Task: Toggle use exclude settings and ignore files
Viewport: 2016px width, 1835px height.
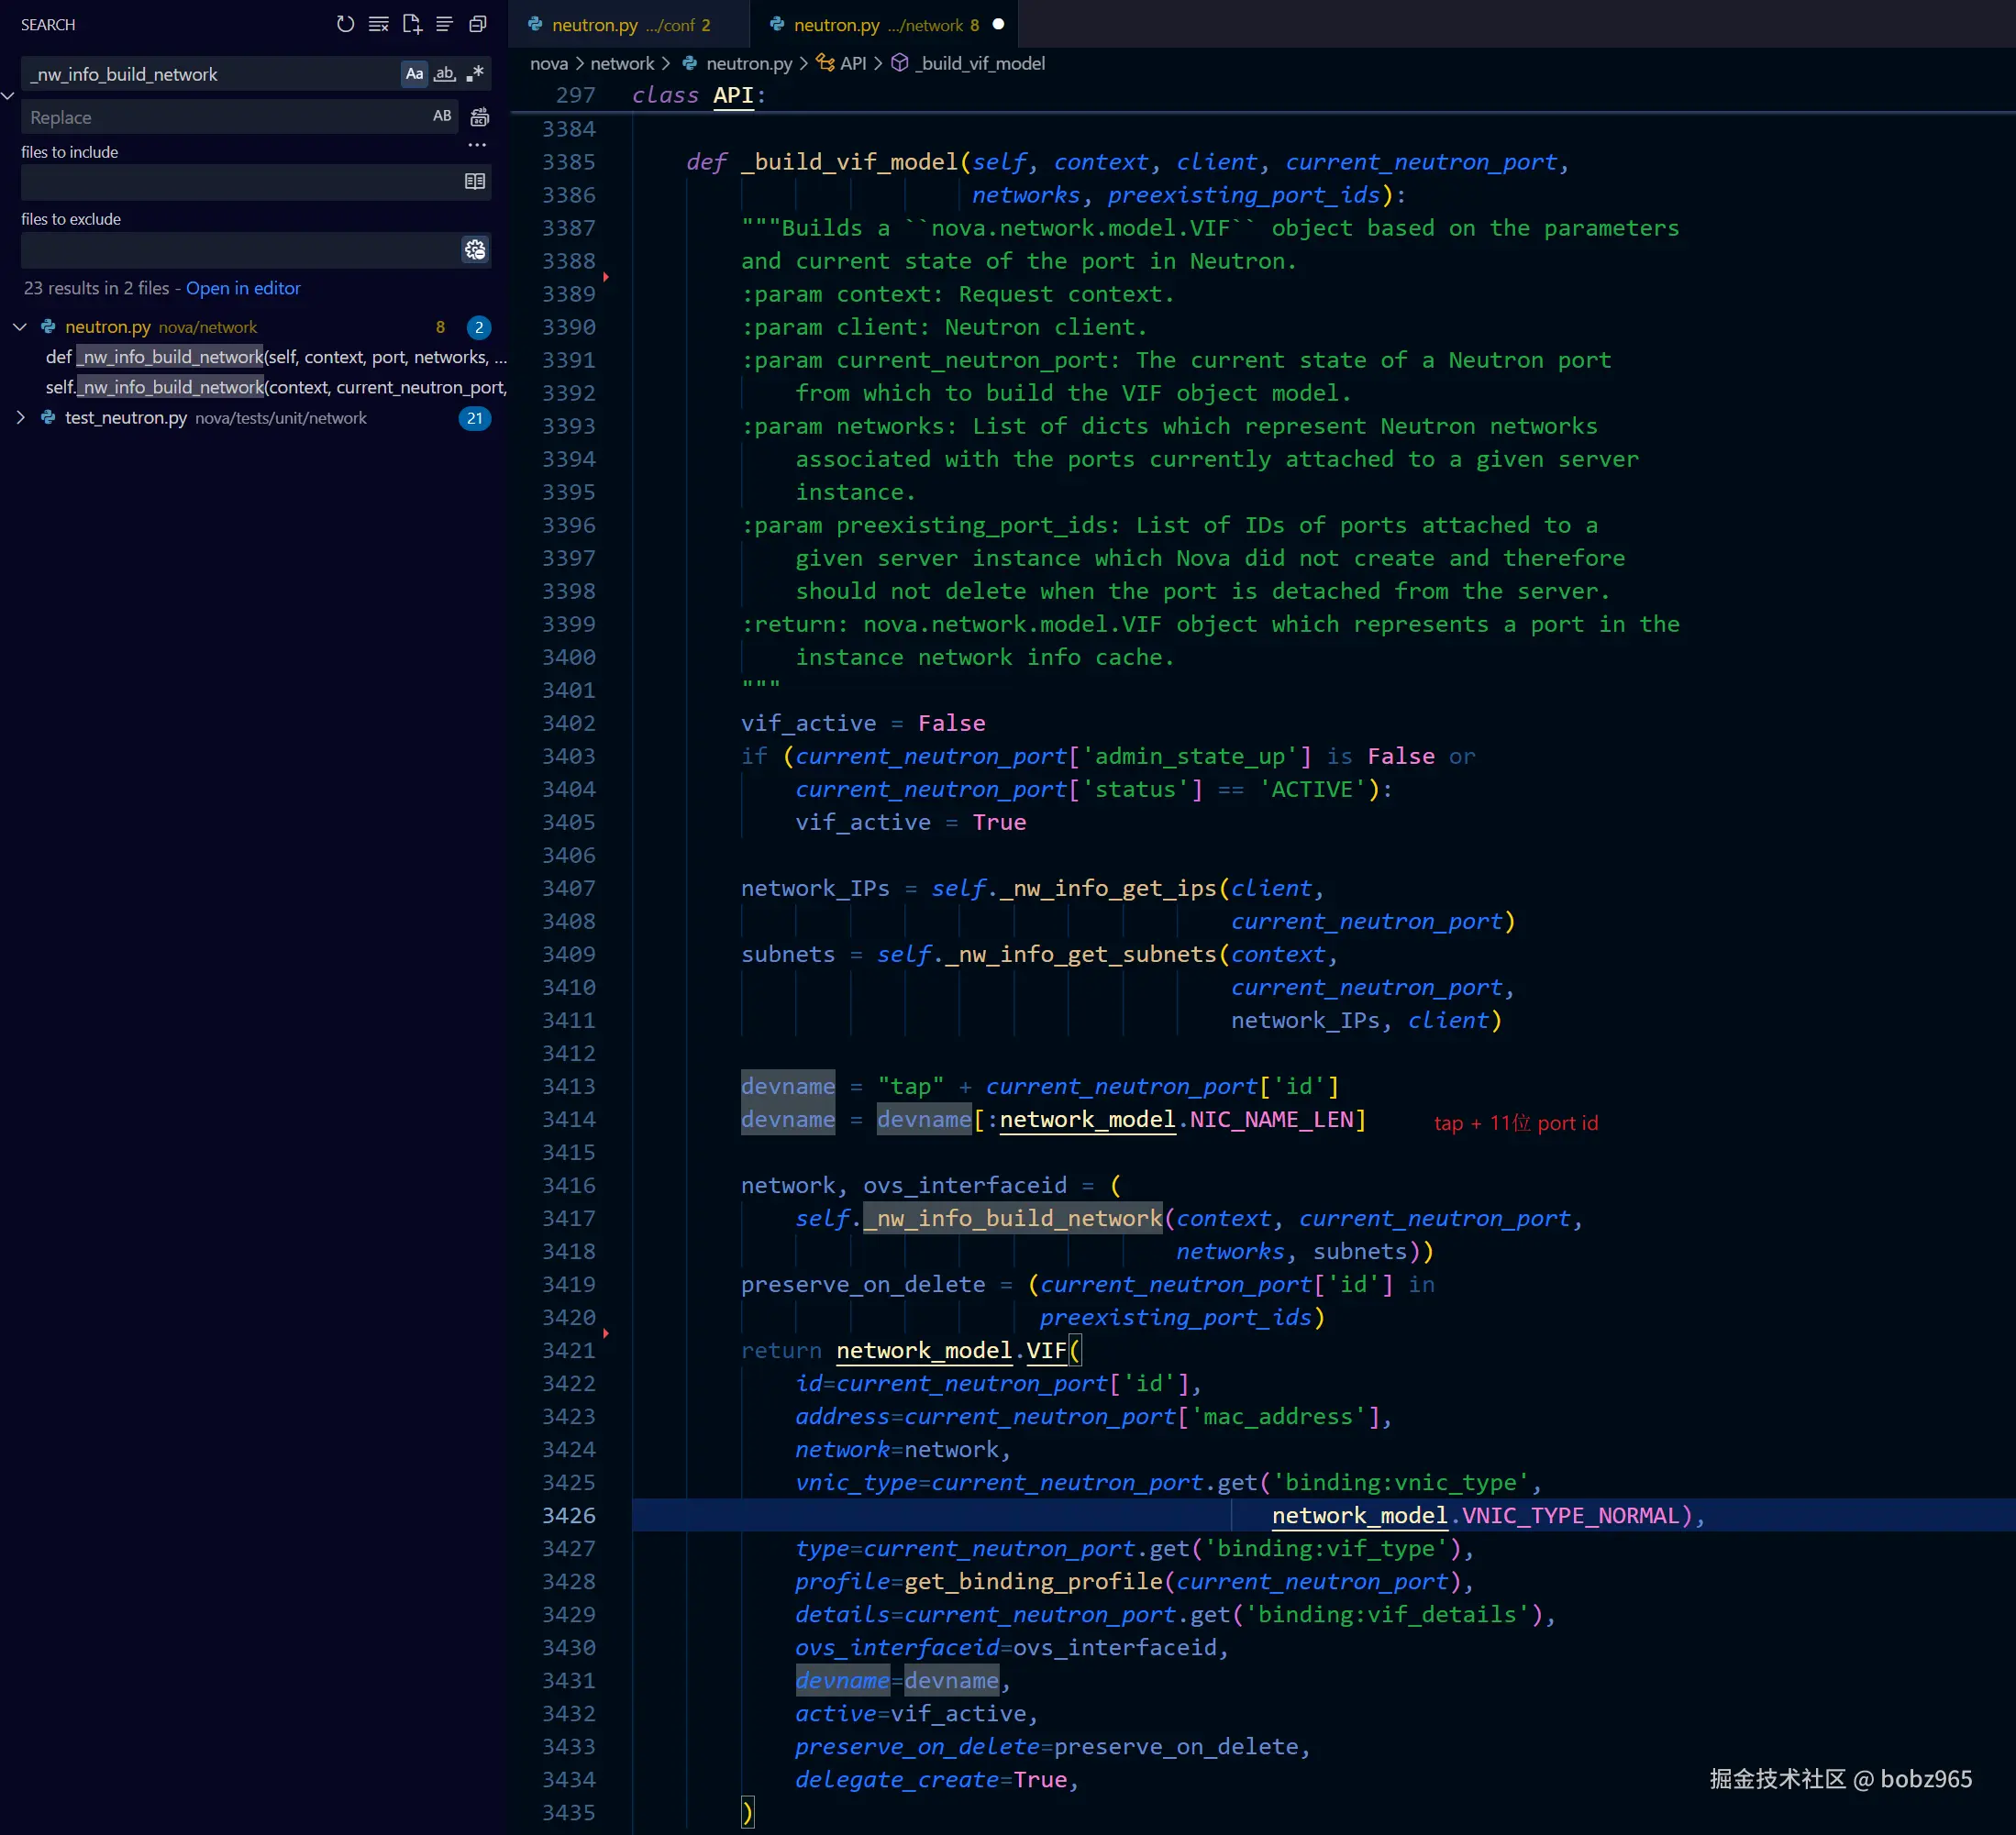Action: pyautogui.click(x=475, y=250)
